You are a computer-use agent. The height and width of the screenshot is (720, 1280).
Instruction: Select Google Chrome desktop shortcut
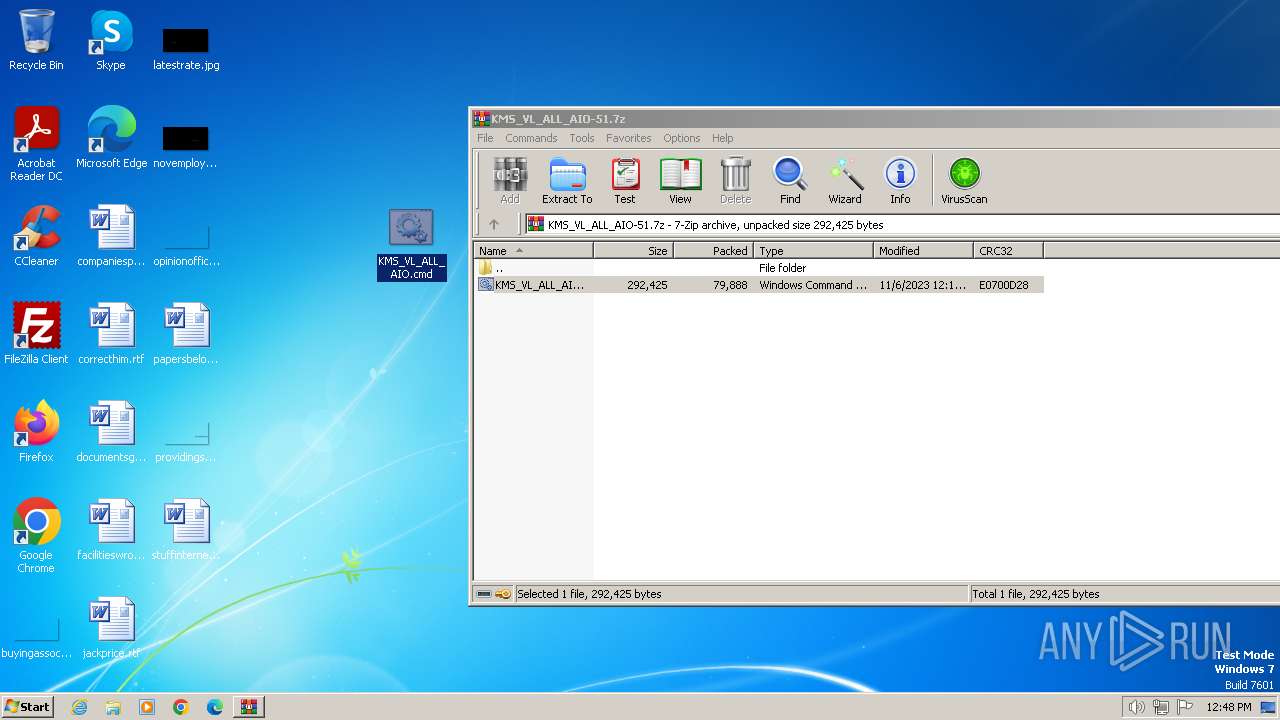point(36,536)
